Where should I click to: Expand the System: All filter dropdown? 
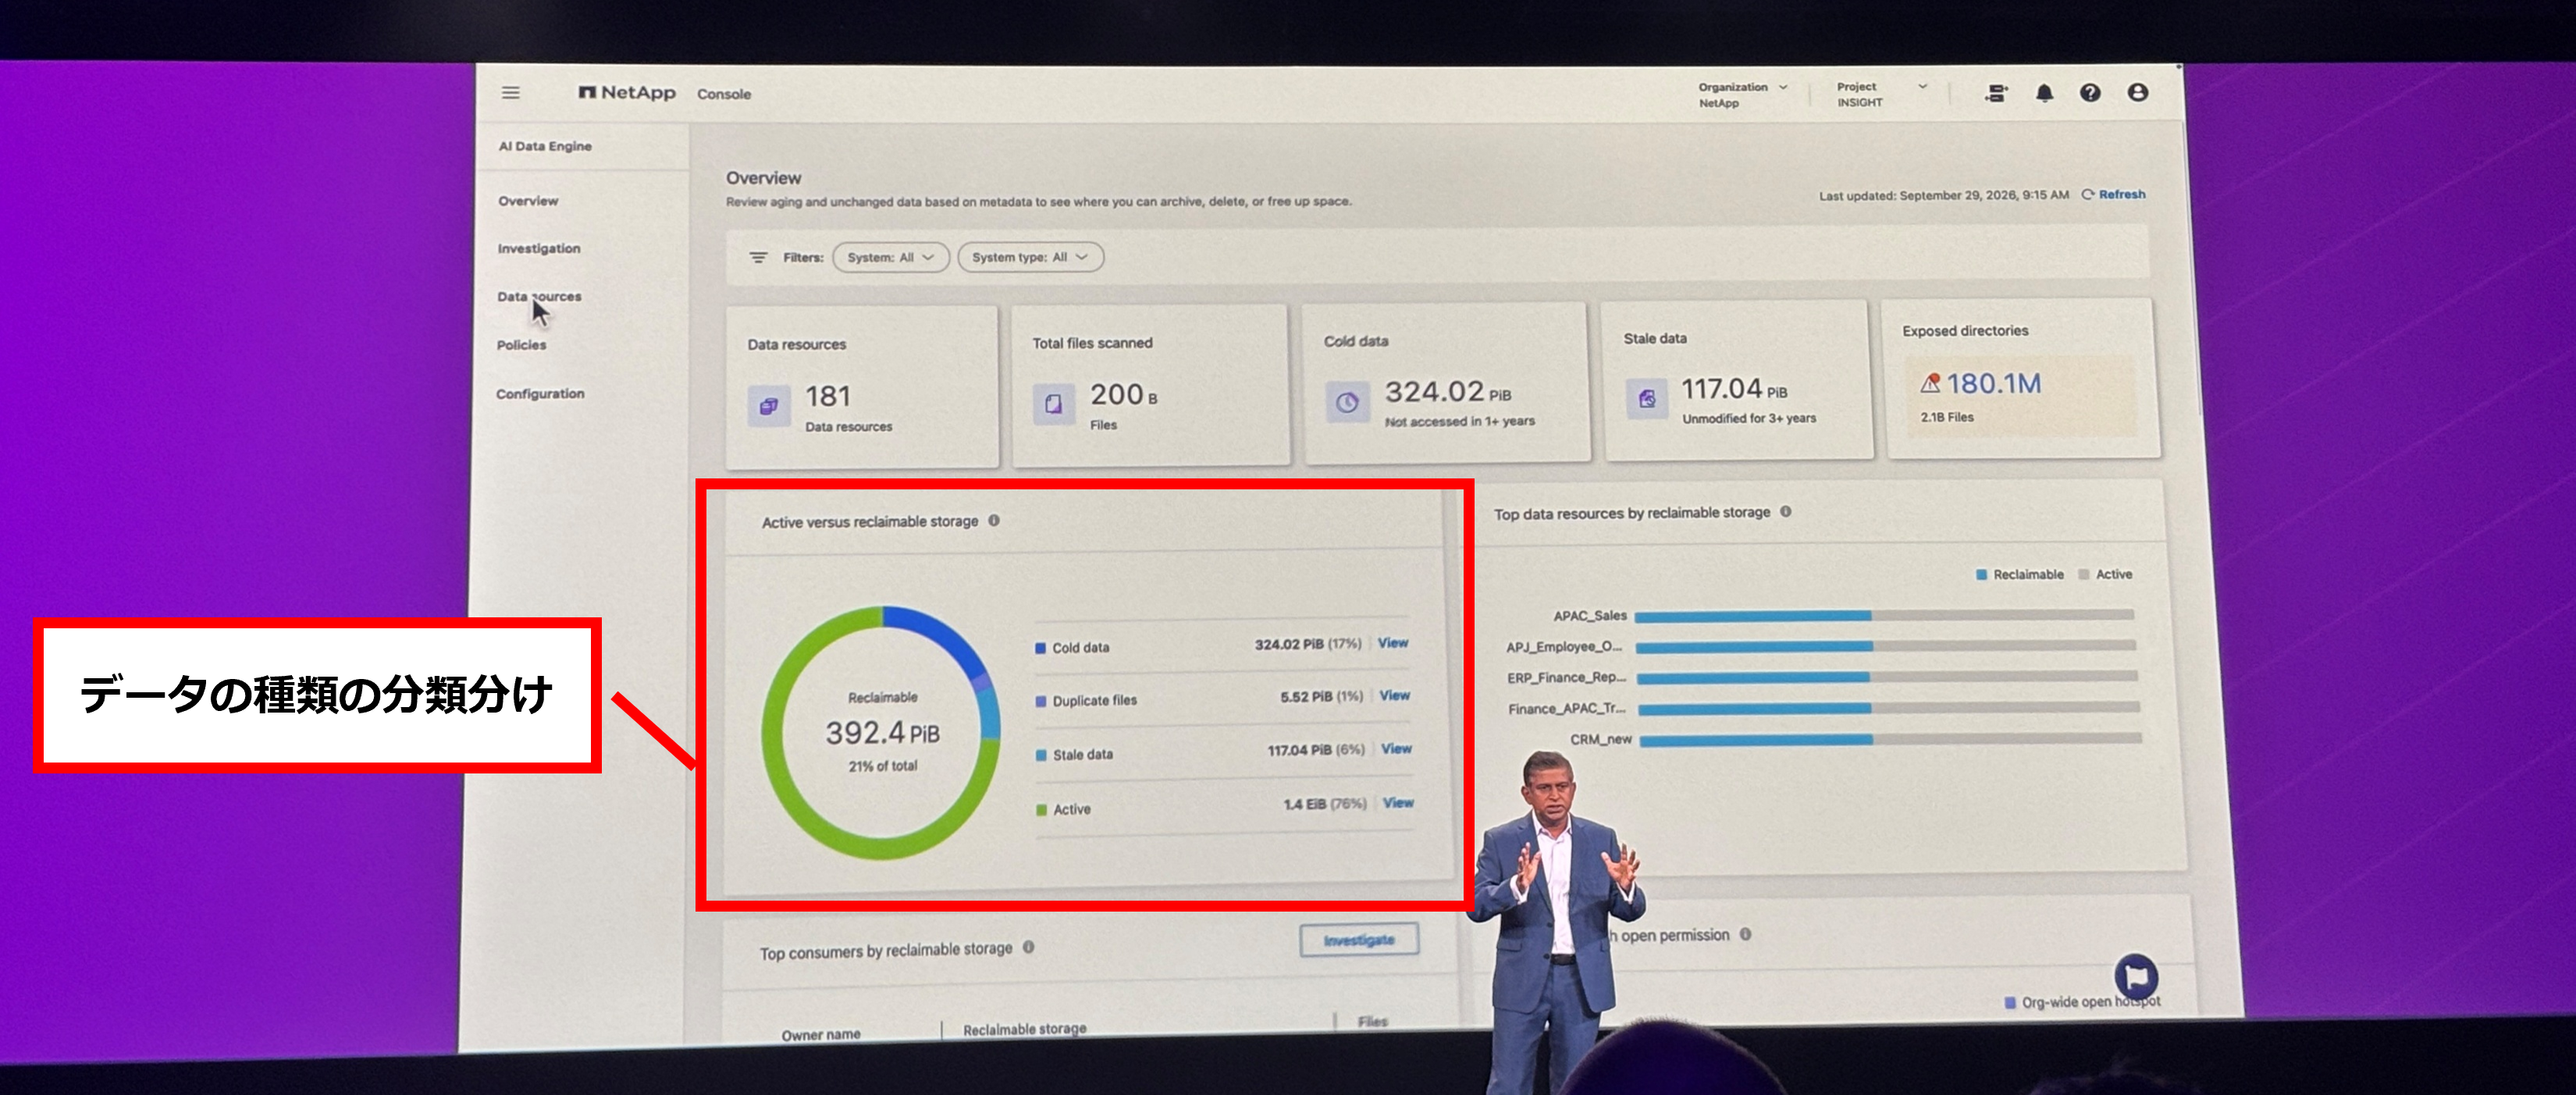[890, 257]
